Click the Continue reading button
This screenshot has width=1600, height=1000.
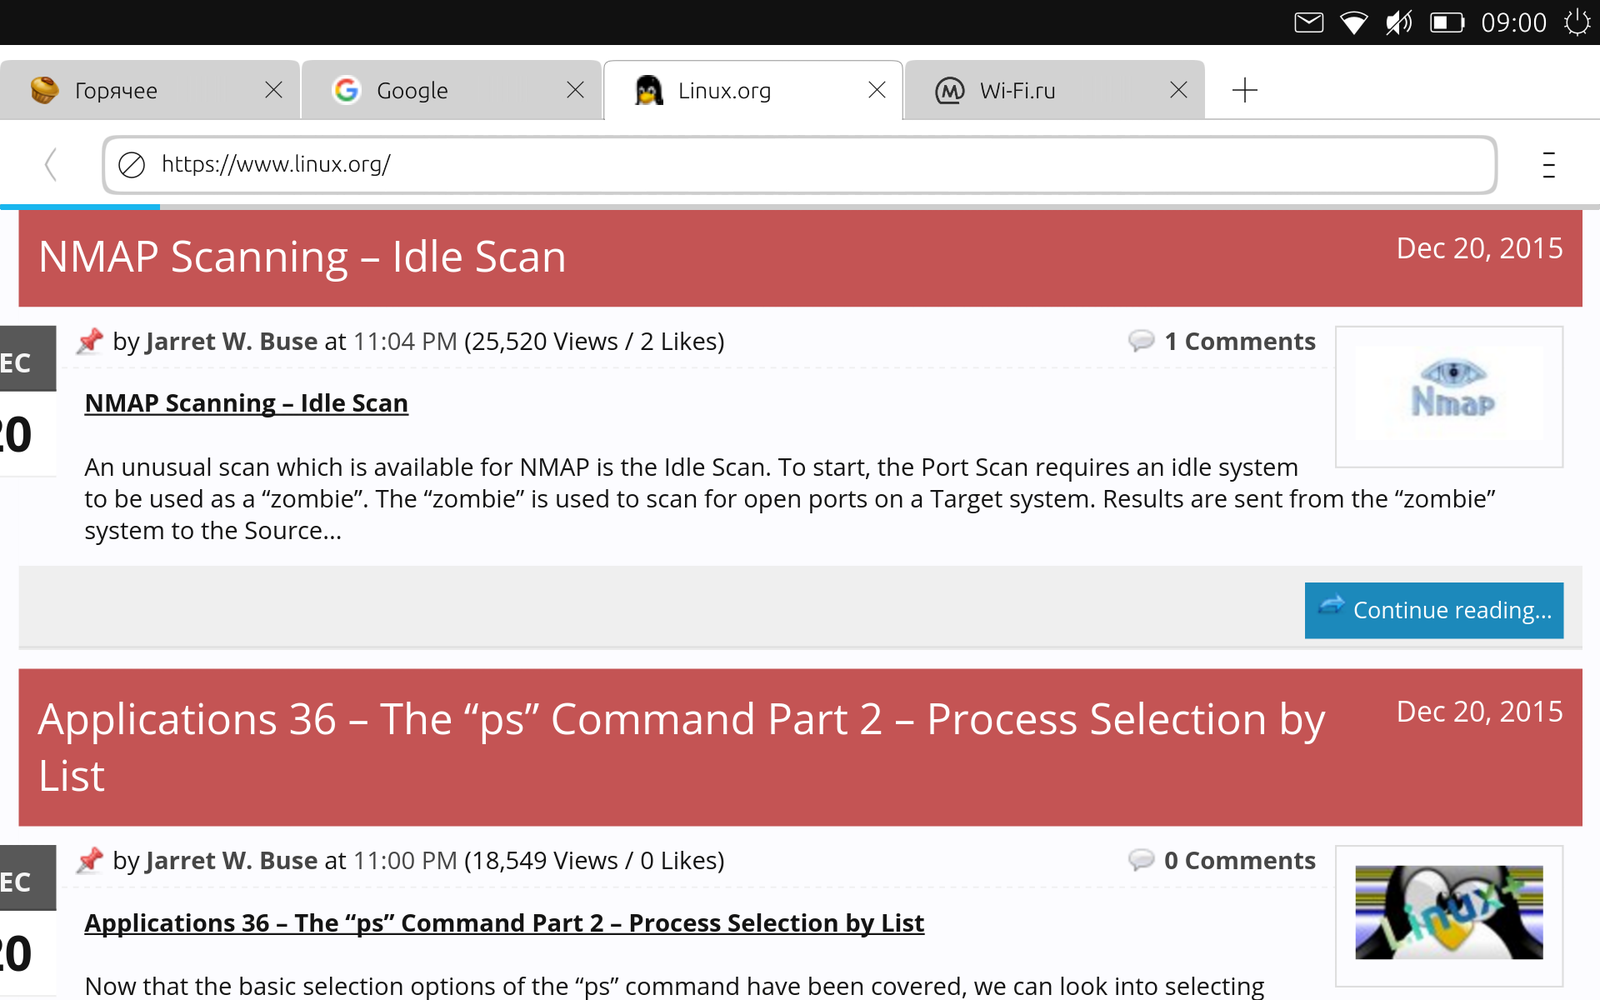click(1433, 610)
